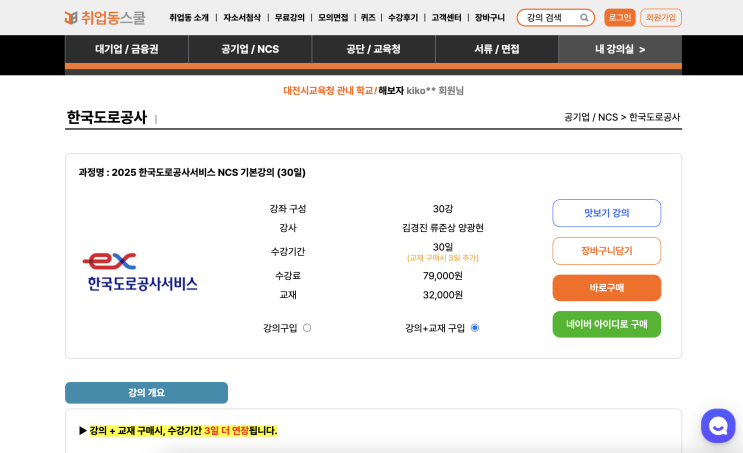Select the 강의+교재 구입 radio button

(475, 328)
